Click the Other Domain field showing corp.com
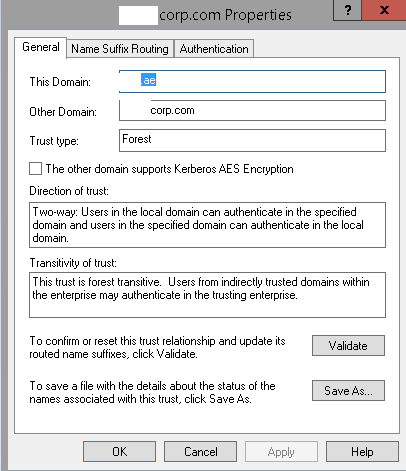The image size is (406, 471). tap(252, 111)
